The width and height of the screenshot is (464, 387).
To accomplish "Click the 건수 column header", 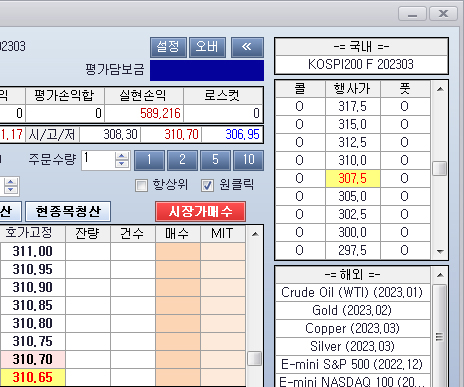I will [x=133, y=233].
